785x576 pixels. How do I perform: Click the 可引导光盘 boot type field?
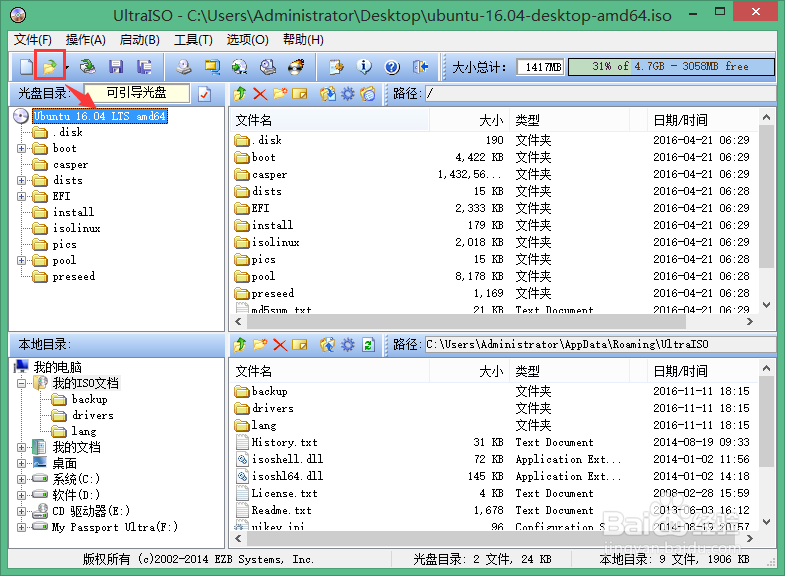point(136,93)
